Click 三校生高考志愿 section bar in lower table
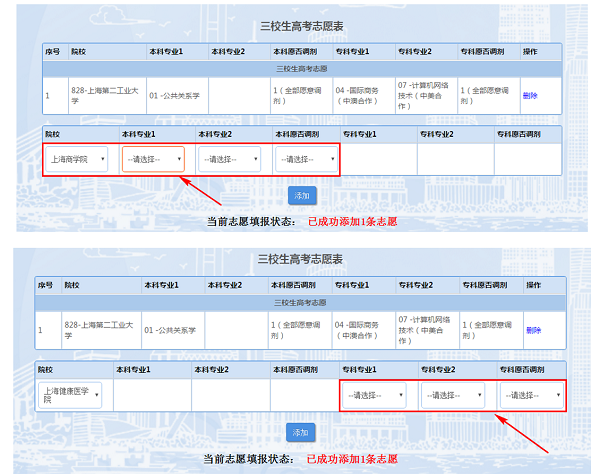600x476 pixels. (300, 303)
